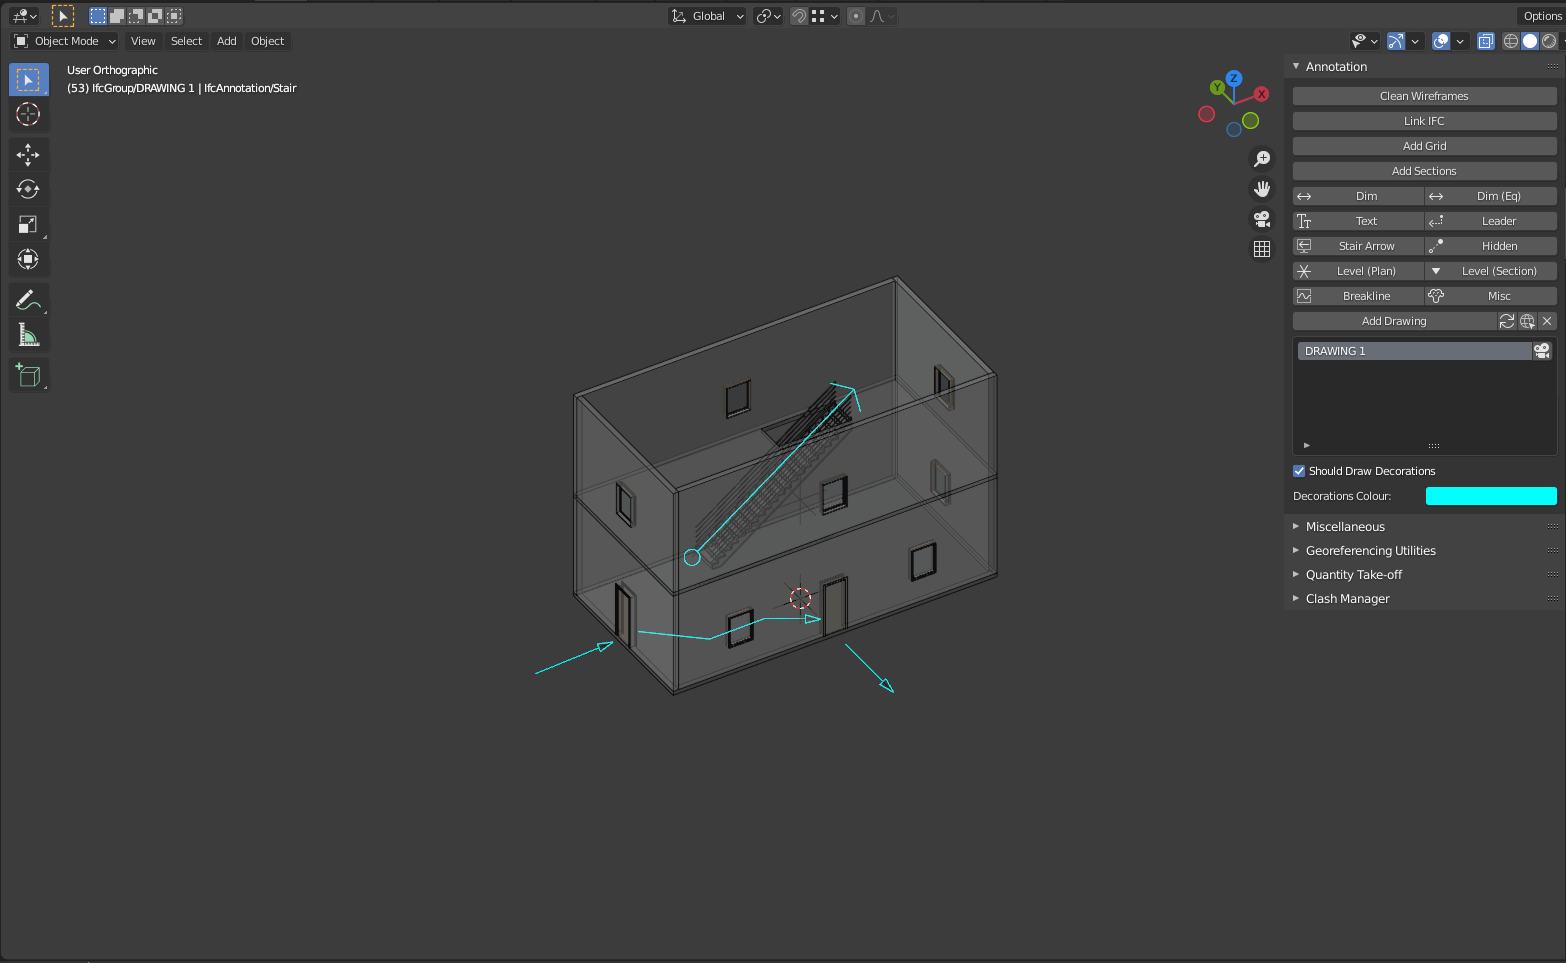The image size is (1566, 963).
Task: Click the Add Drawing button
Action: tap(1394, 321)
